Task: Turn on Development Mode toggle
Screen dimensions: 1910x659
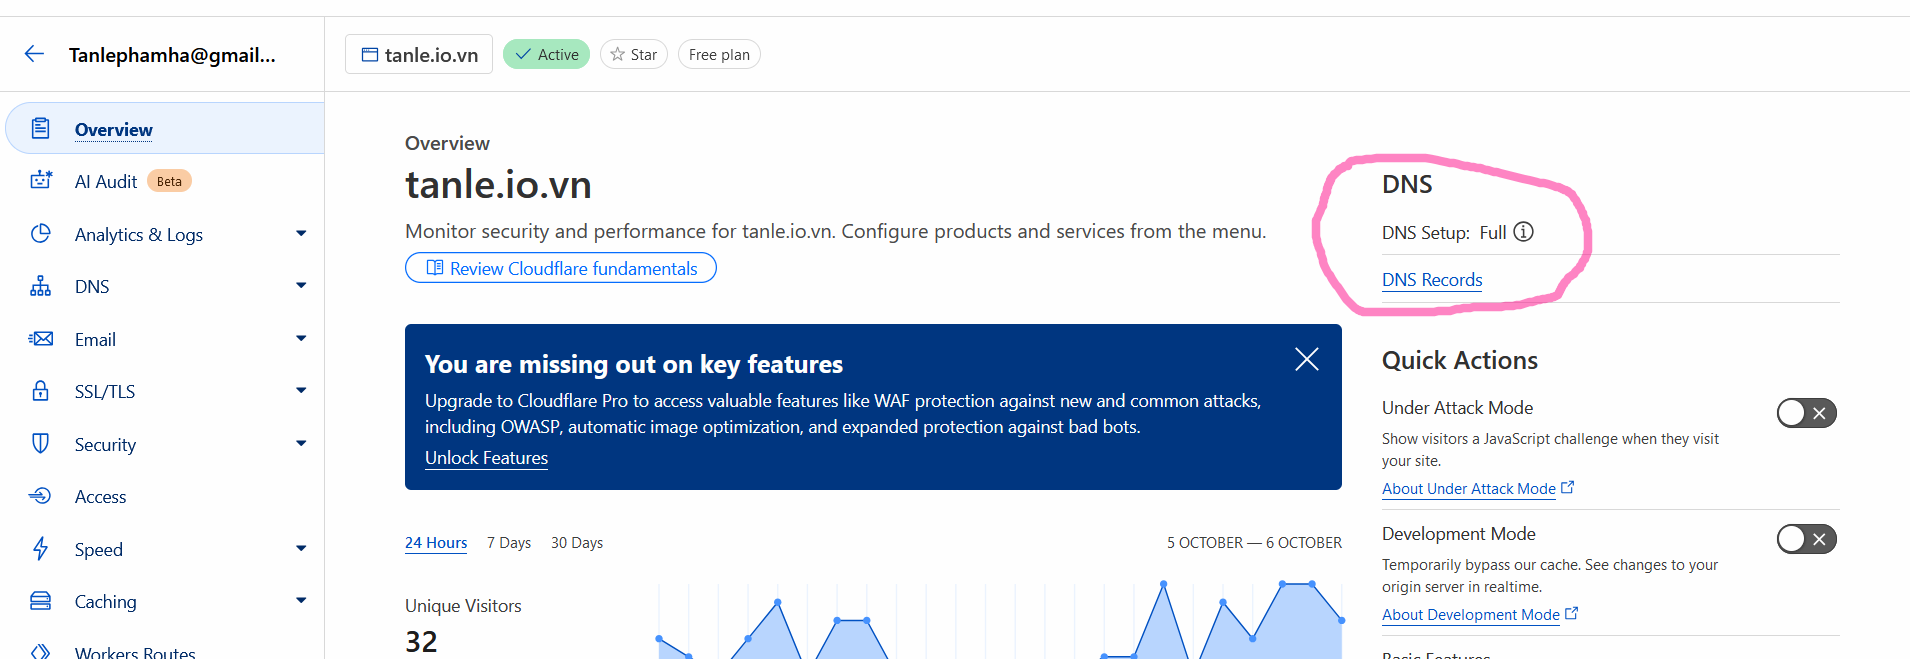Action: tap(1806, 539)
